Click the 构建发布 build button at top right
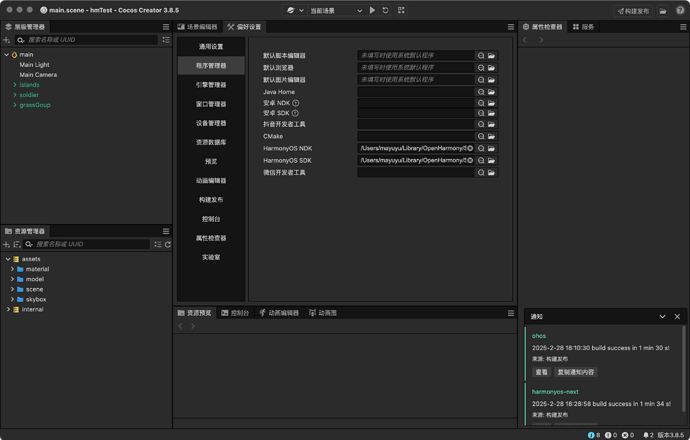Screen dimensions: 690x440 click(633, 11)
